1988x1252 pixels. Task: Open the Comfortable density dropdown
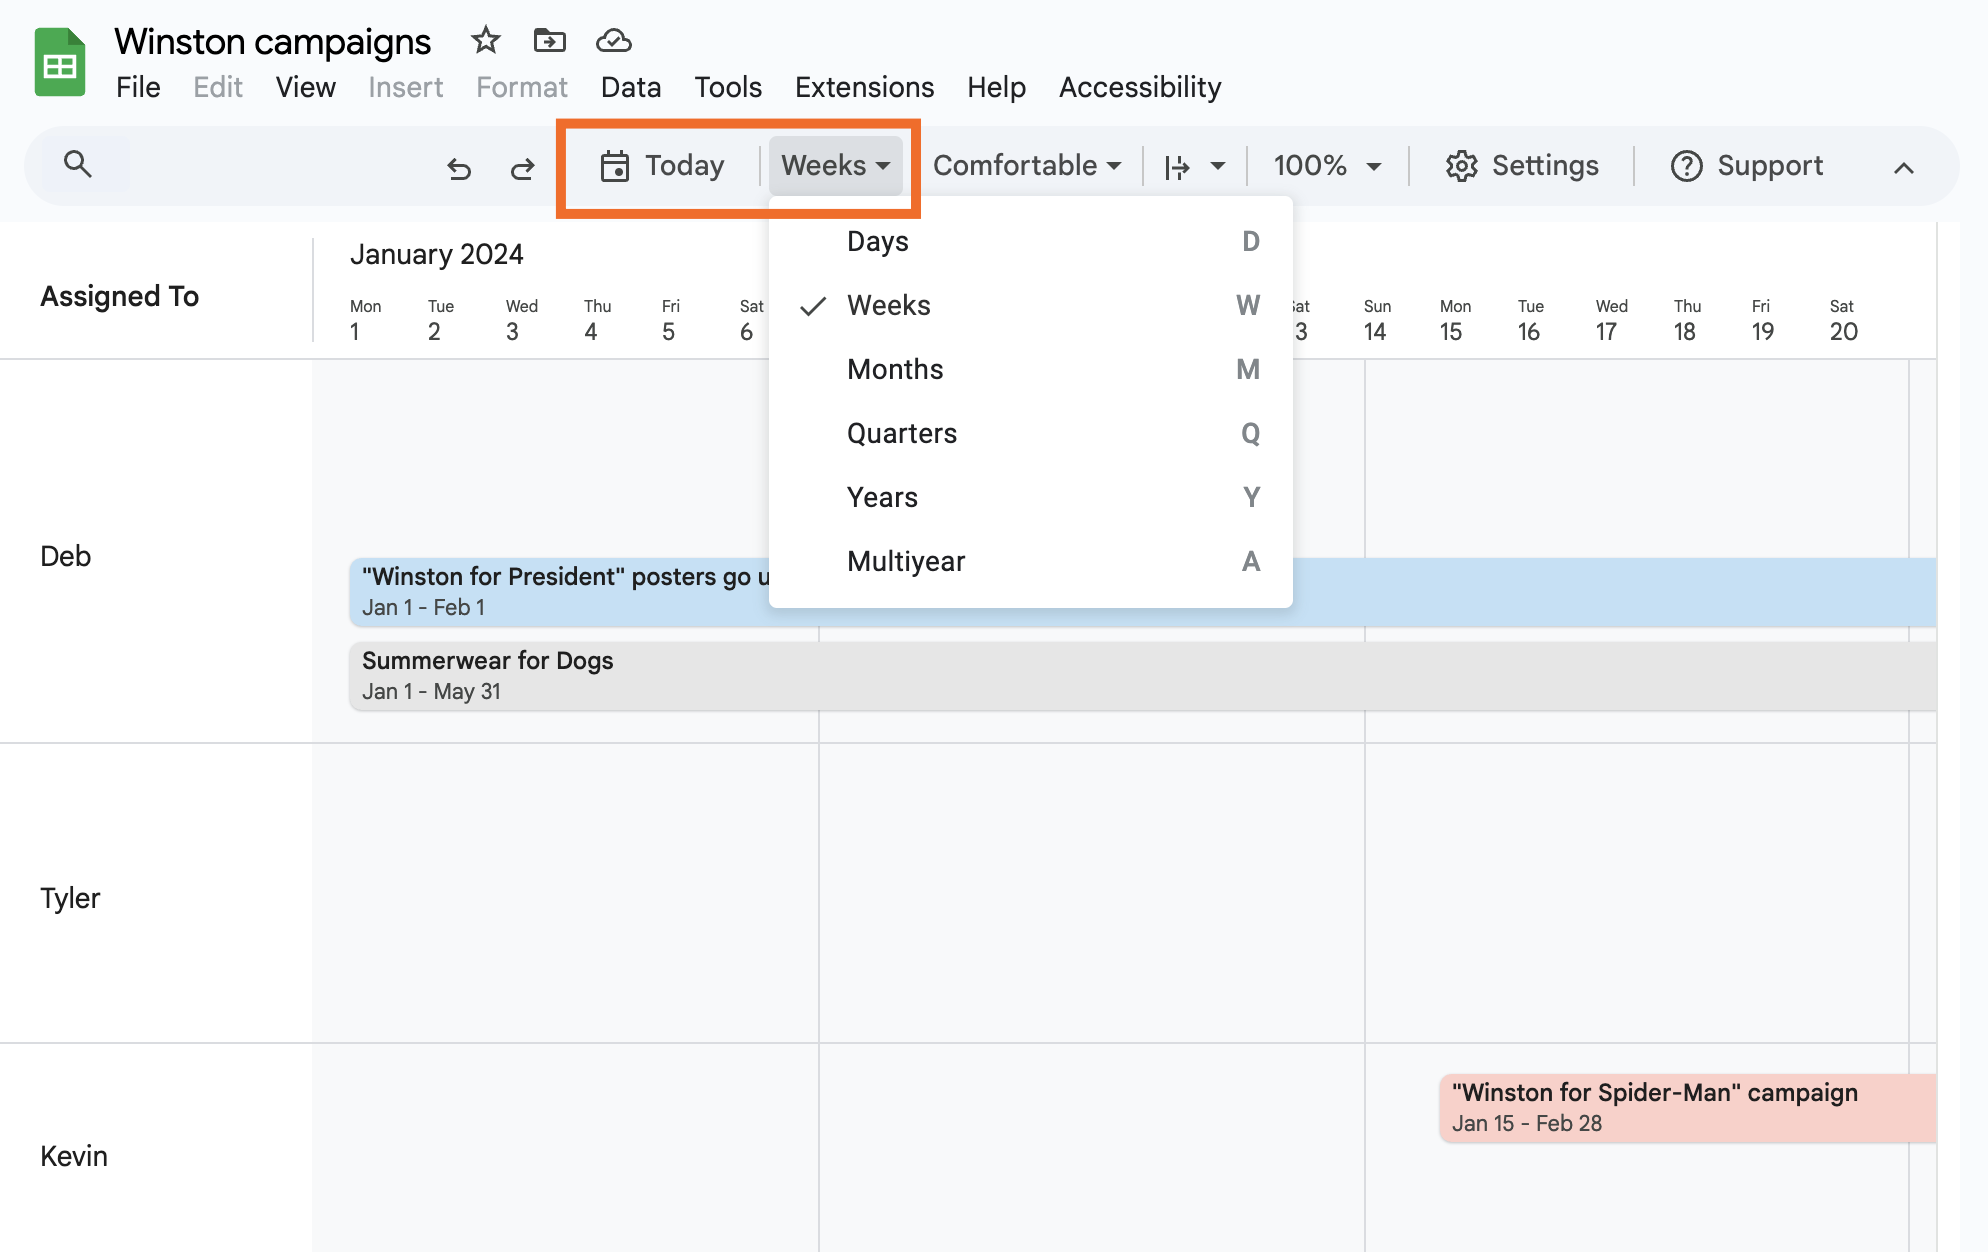[1027, 165]
